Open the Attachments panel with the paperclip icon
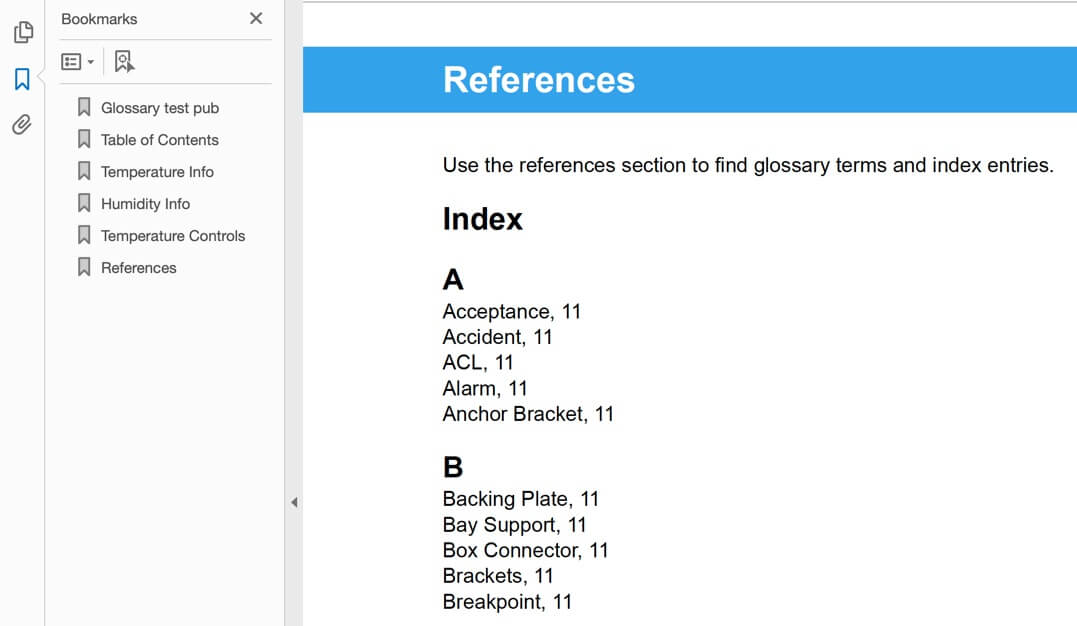The width and height of the screenshot is (1077, 626). click(22, 124)
